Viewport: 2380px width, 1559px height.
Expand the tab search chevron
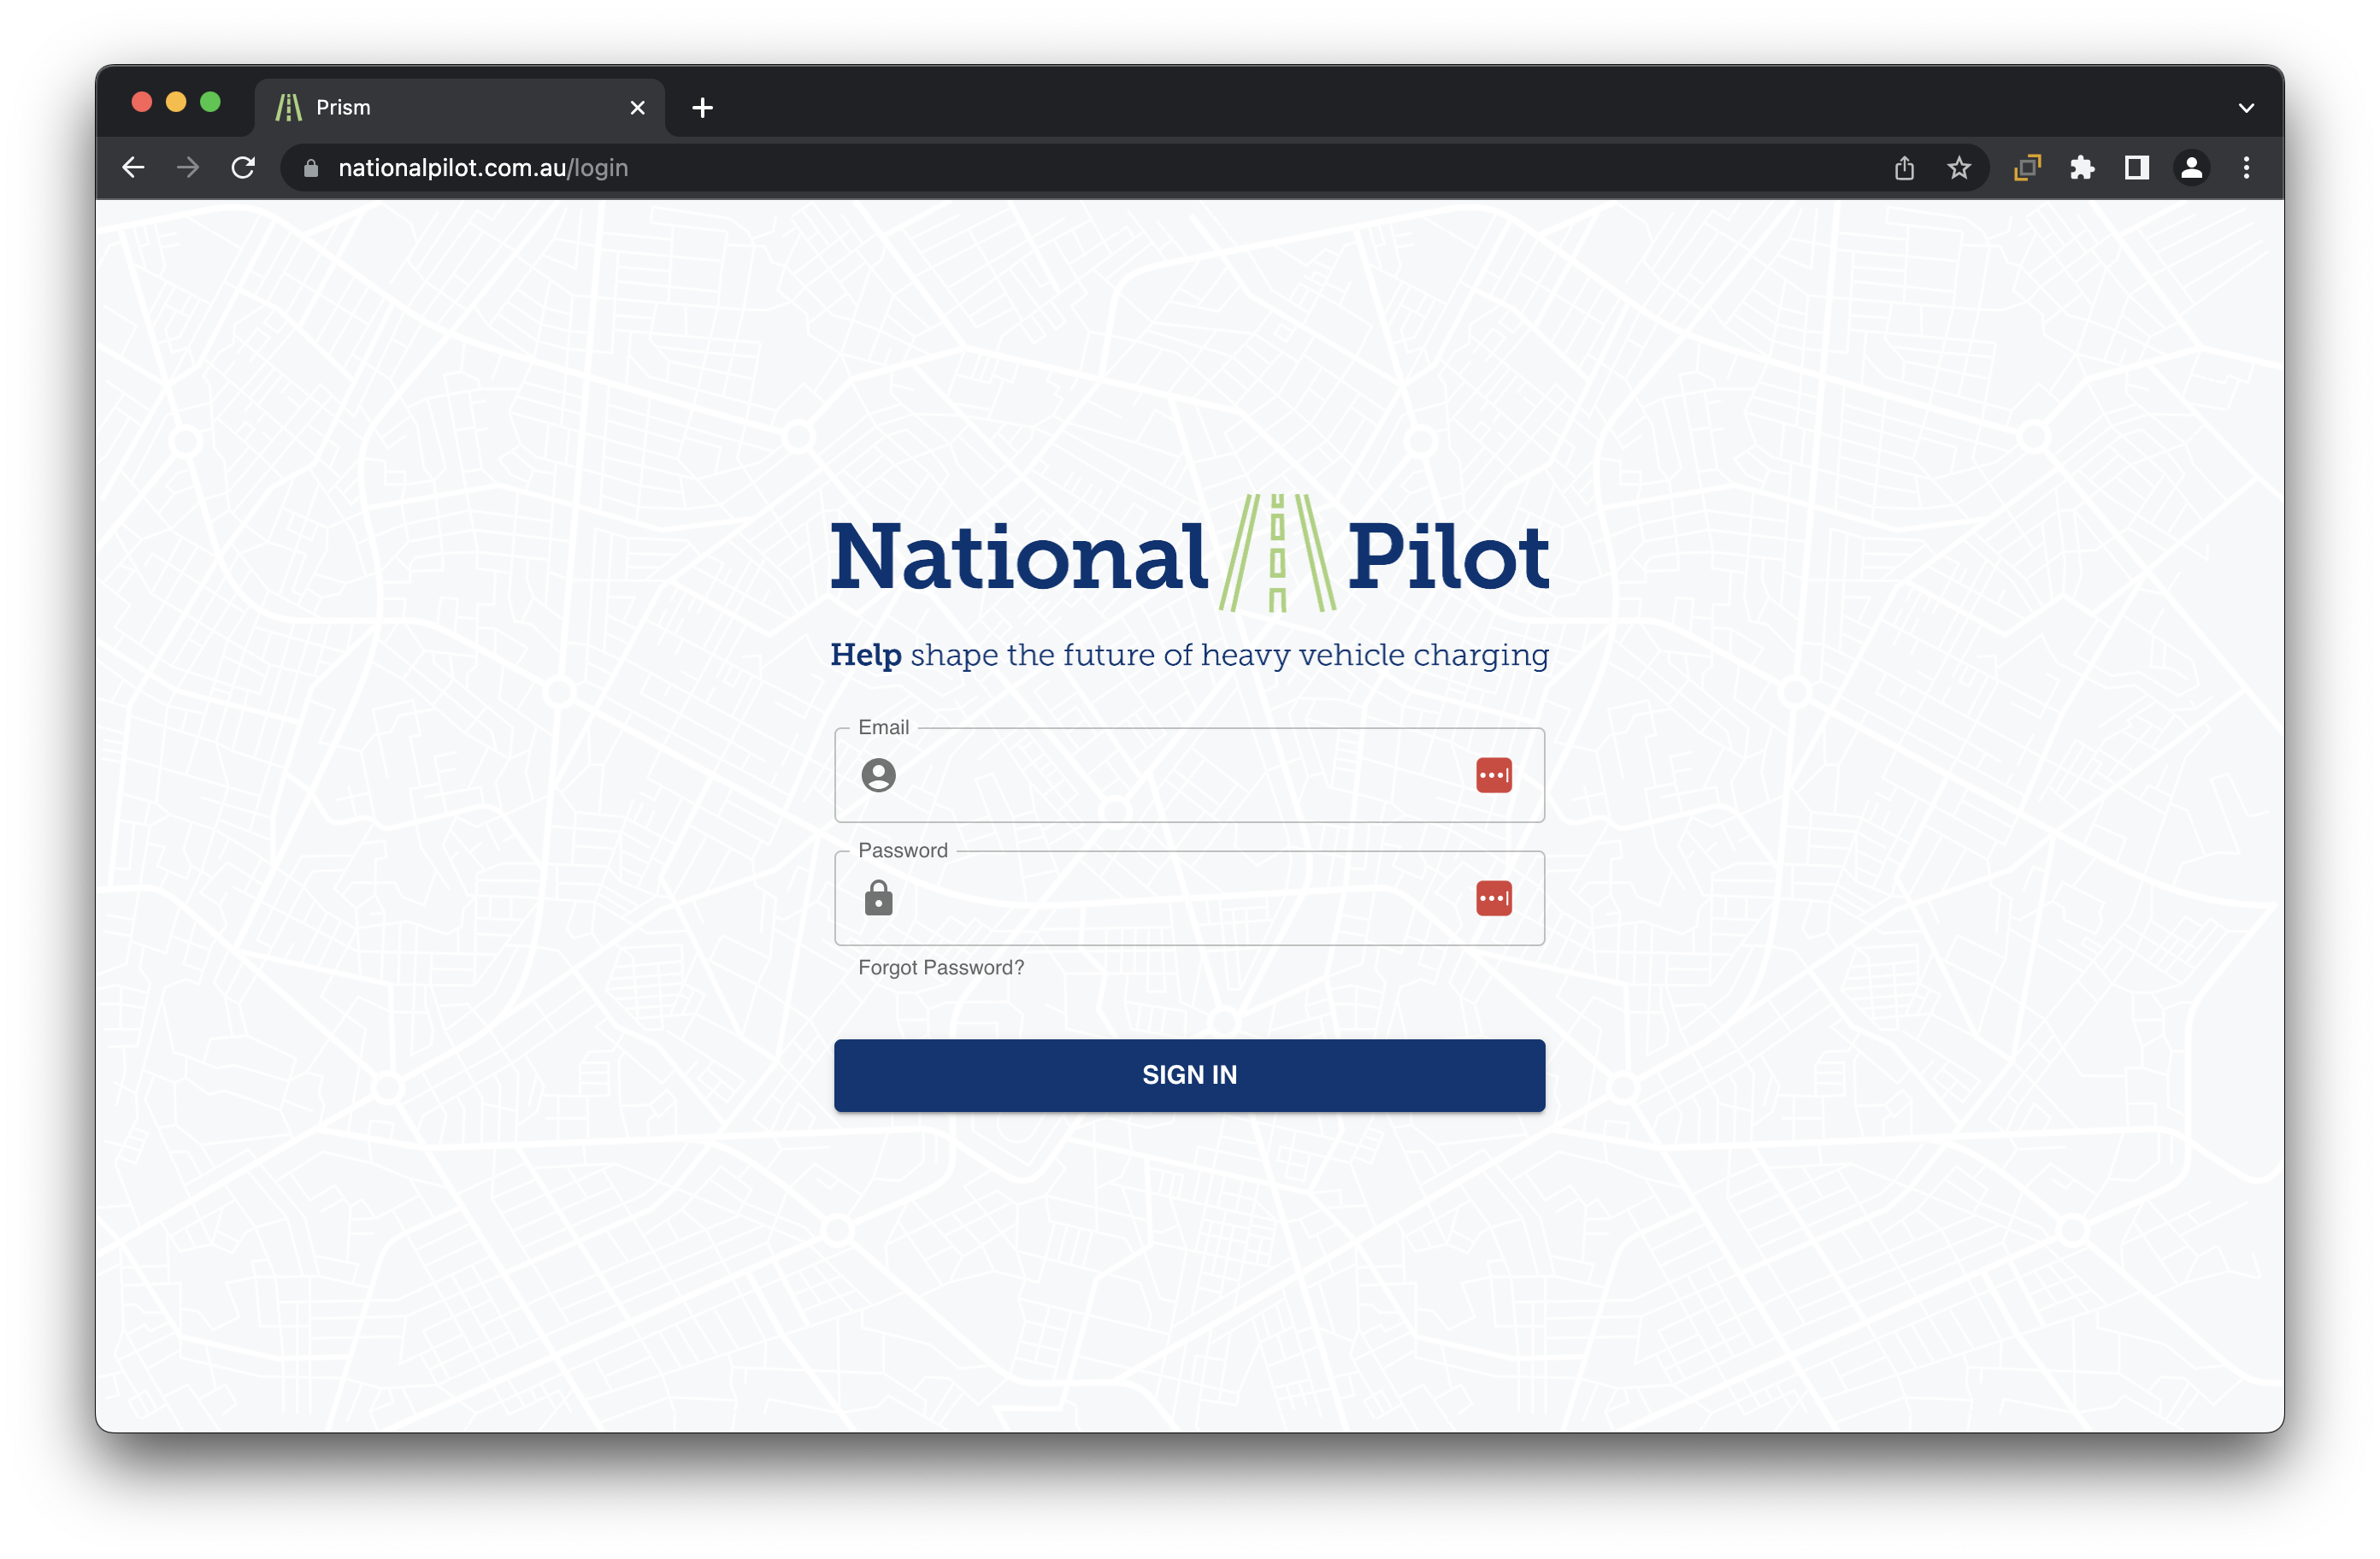2246,108
